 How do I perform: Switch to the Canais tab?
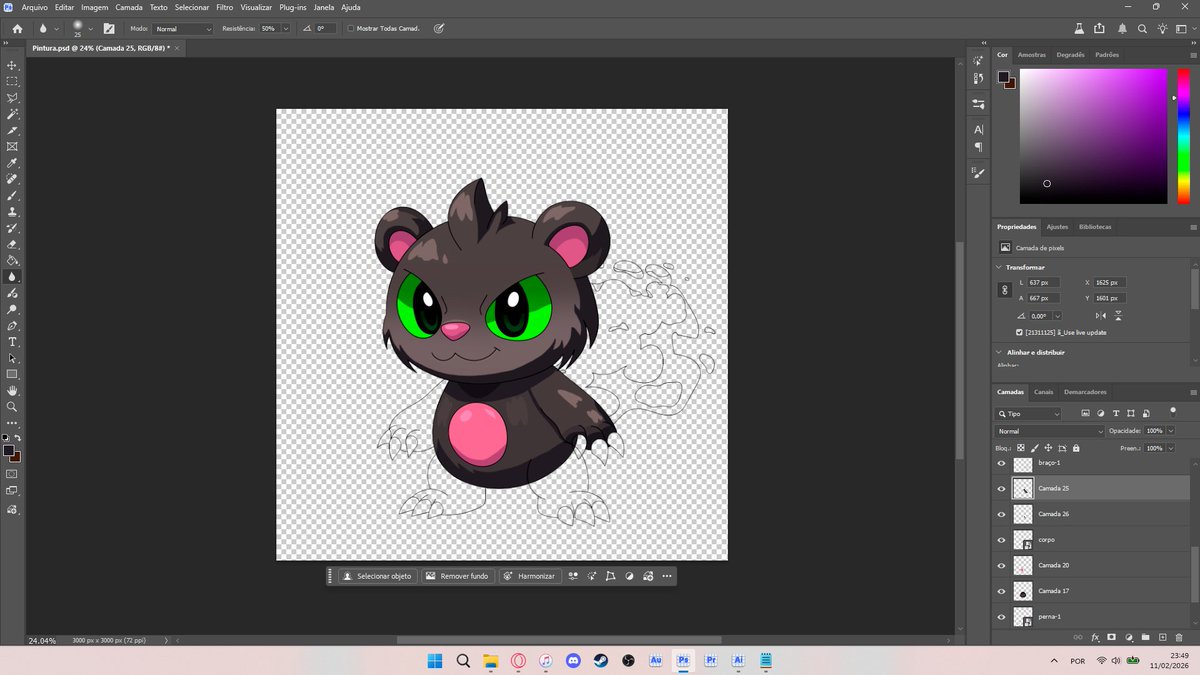pos(1043,392)
